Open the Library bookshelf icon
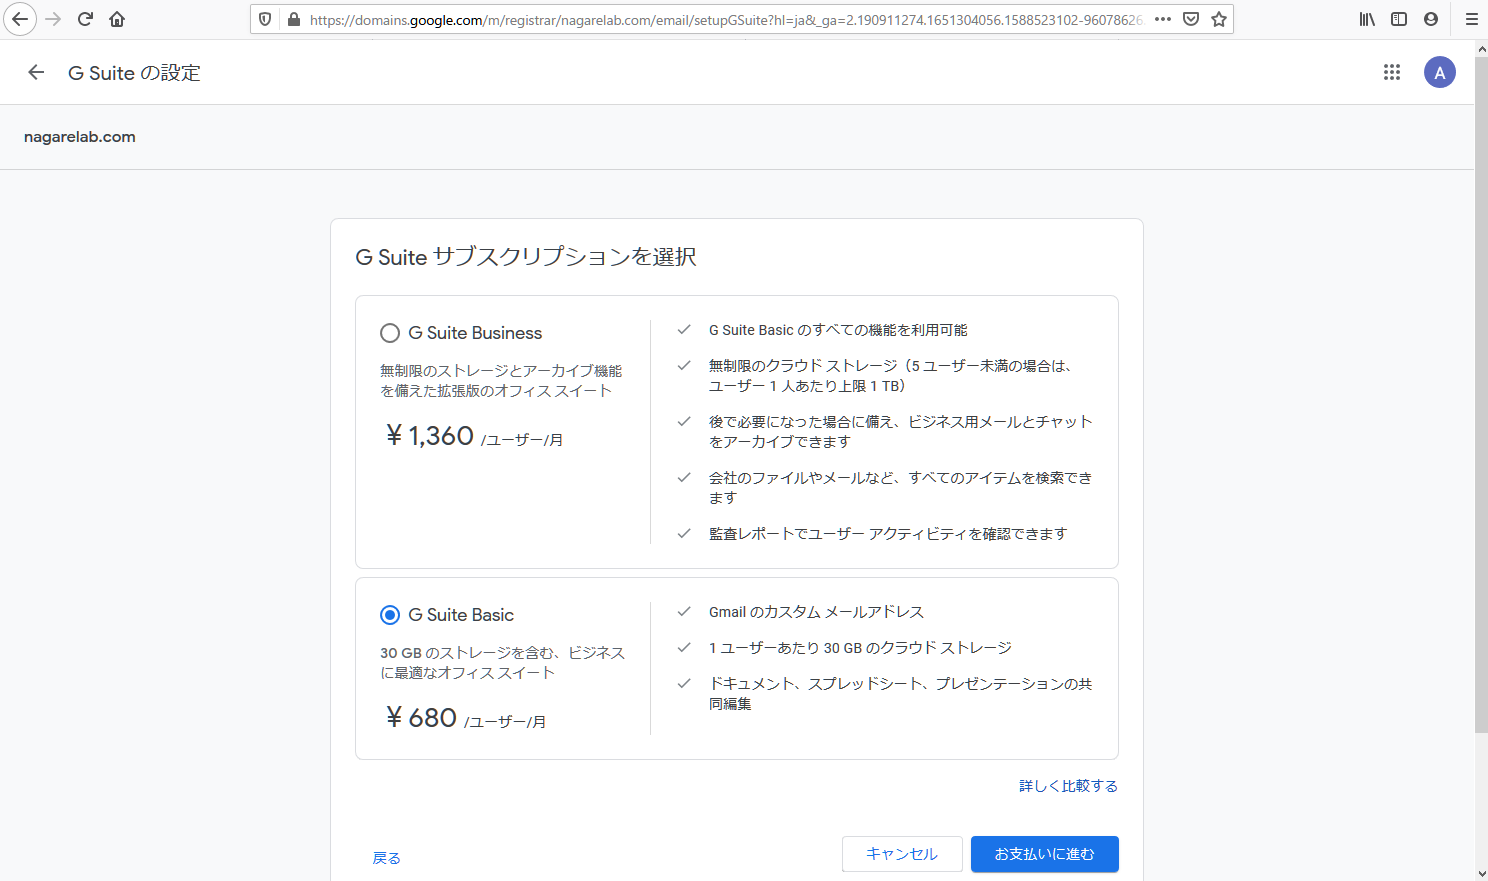 (x=1367, y=19)
